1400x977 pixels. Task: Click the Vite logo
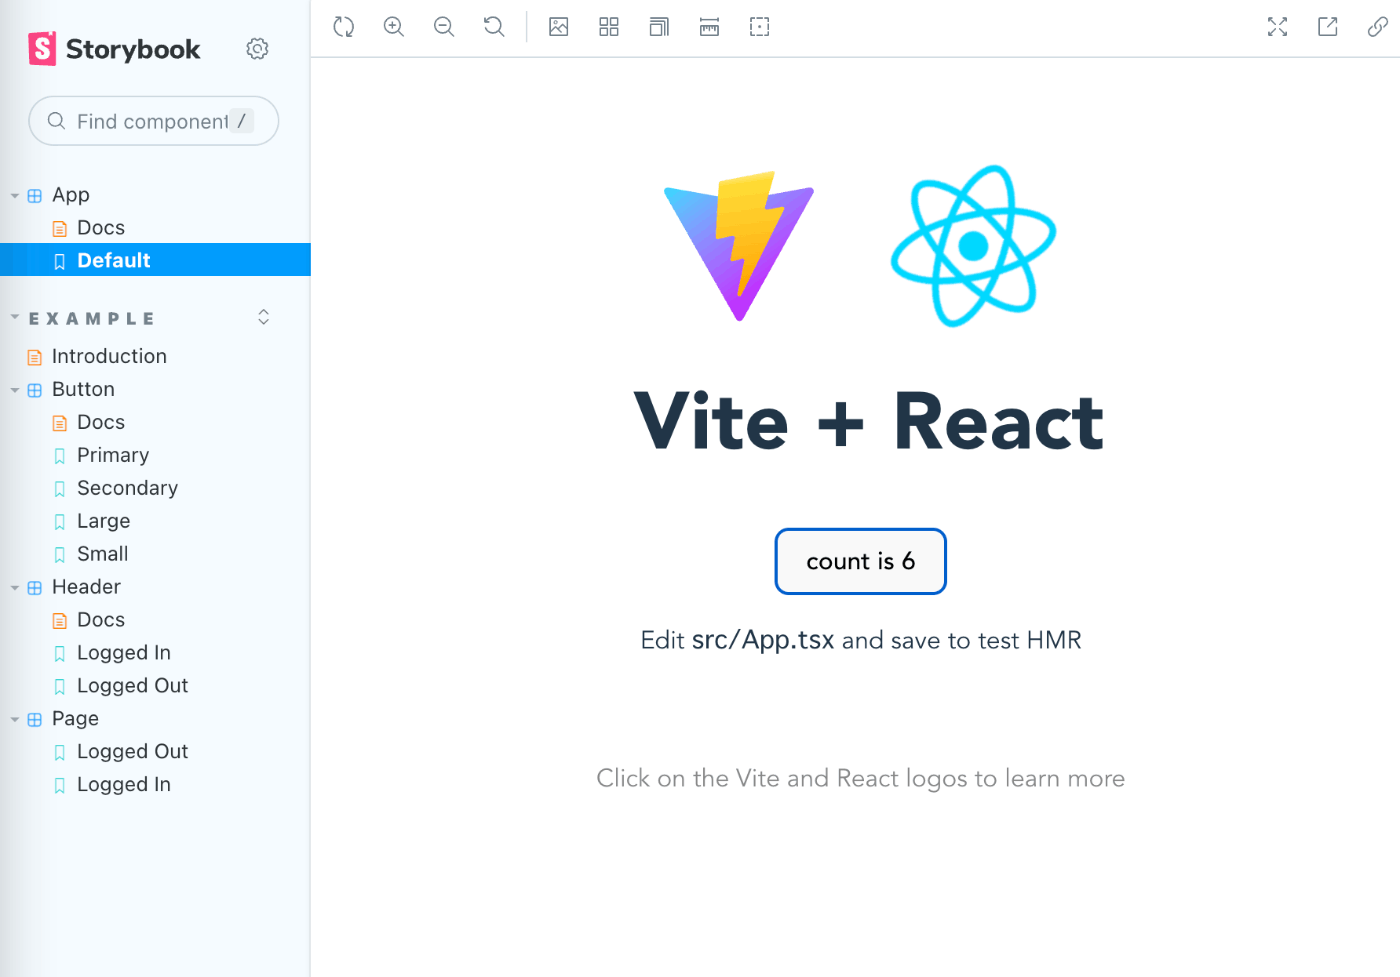[739, 246]
